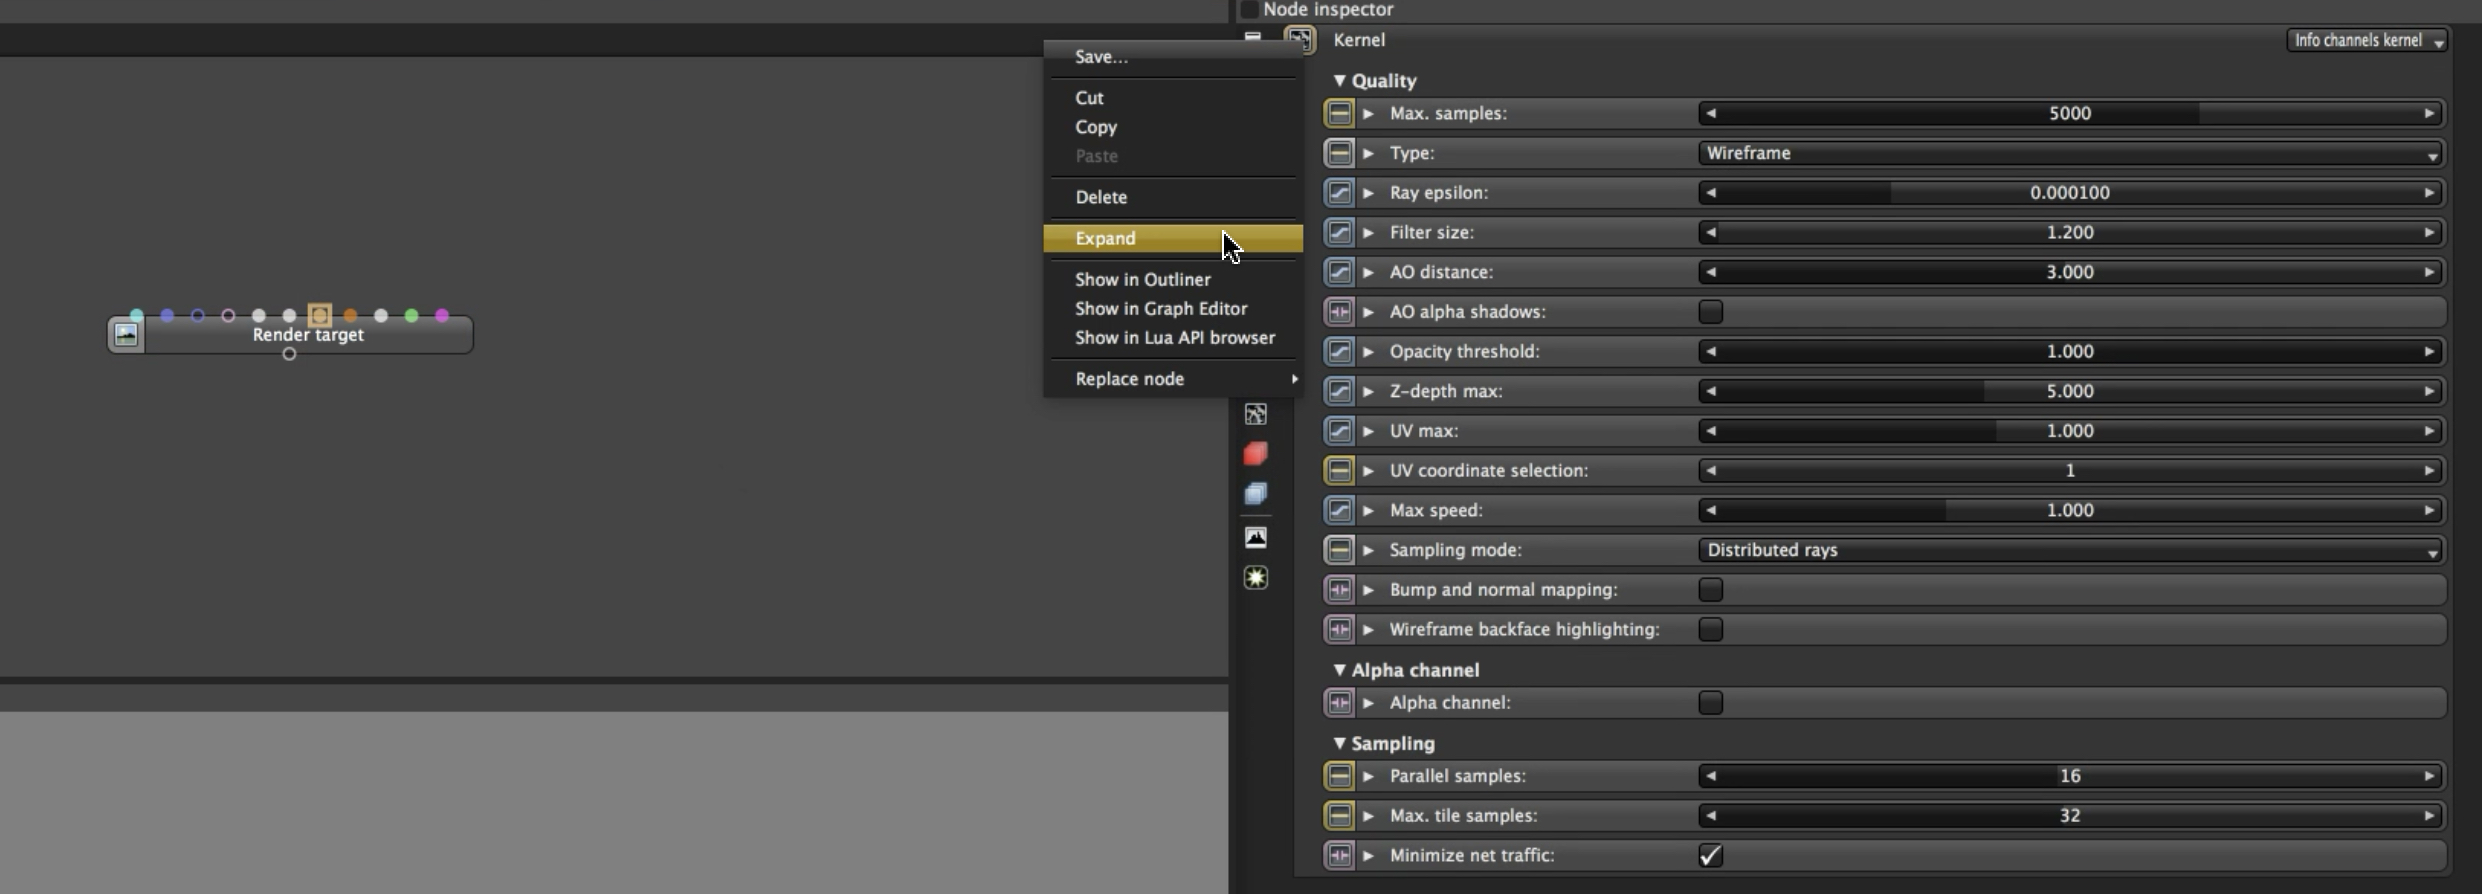The image size is (2482, 894).
Task: Toggle Bump and normal mapping checkbox
Action: point(1710,590)
